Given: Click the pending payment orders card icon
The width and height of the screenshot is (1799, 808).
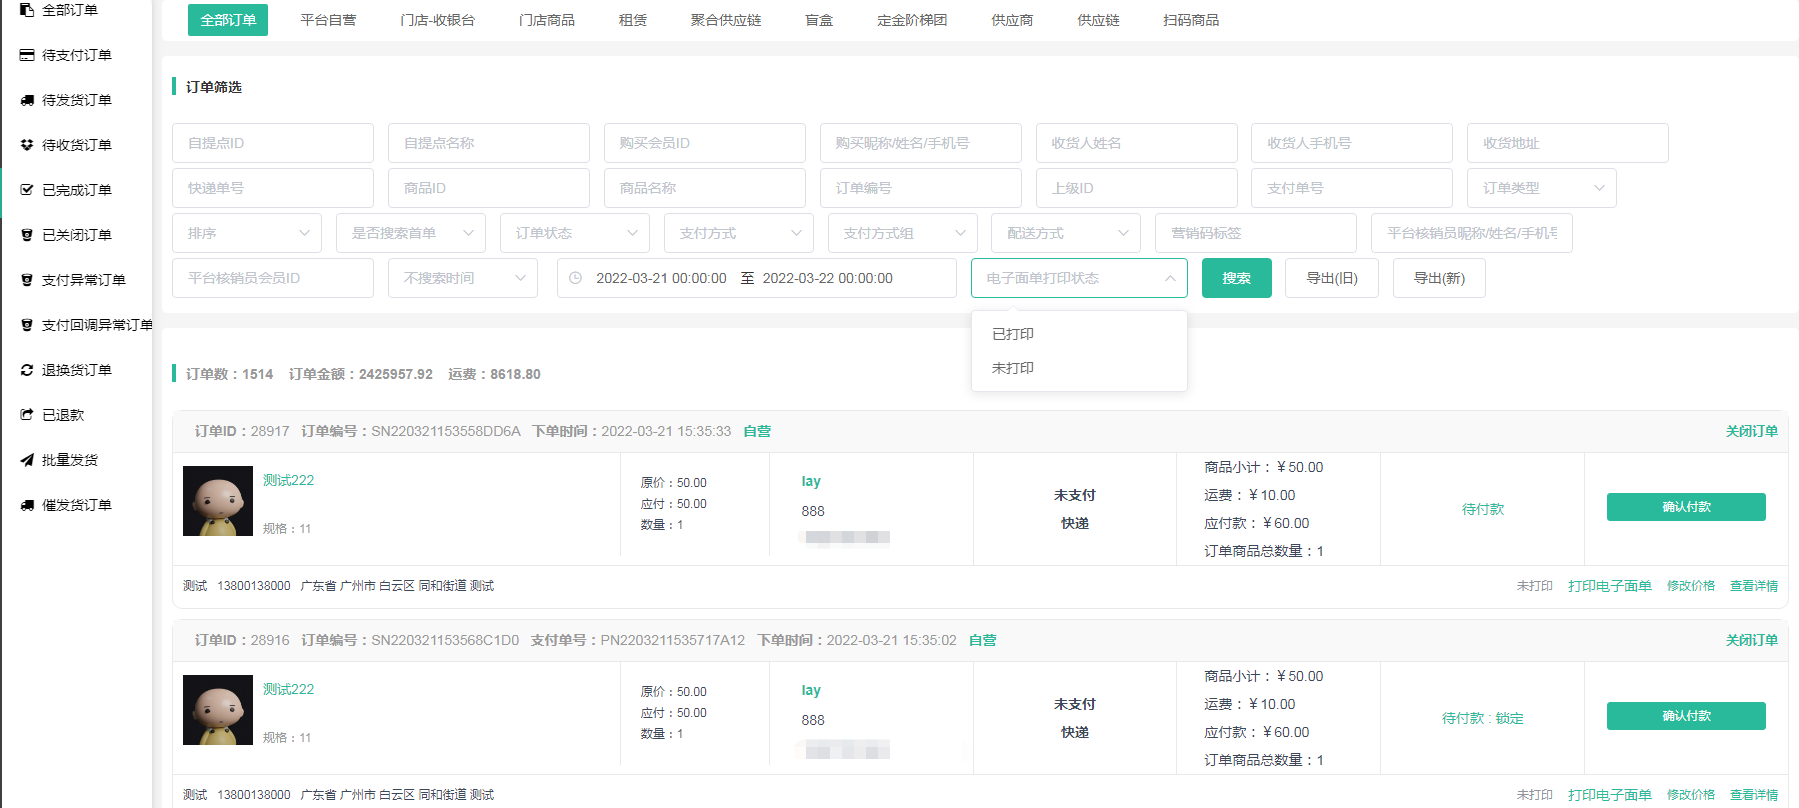Looking at the screenshot, I should (27, 55).
